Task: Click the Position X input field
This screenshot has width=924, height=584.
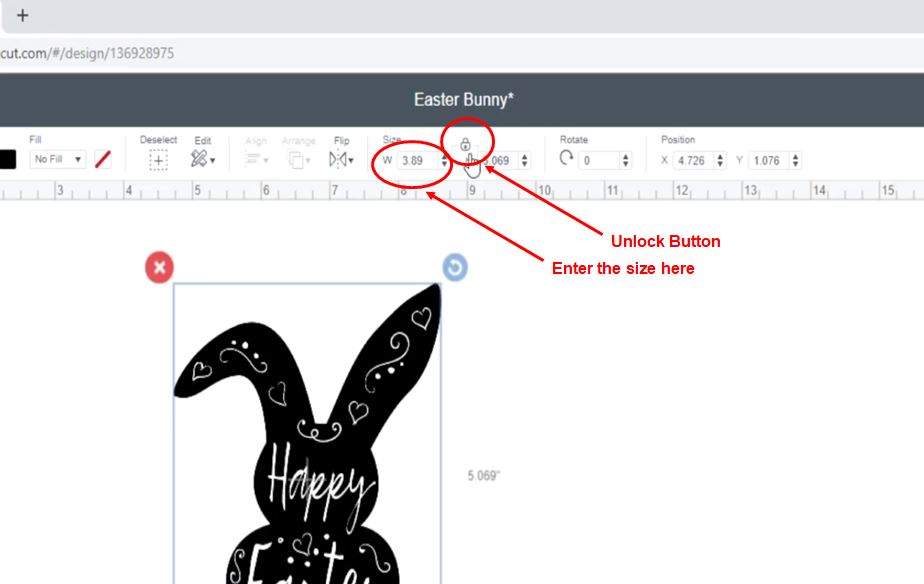Action: pyautogui.click(x=694, y=160)
